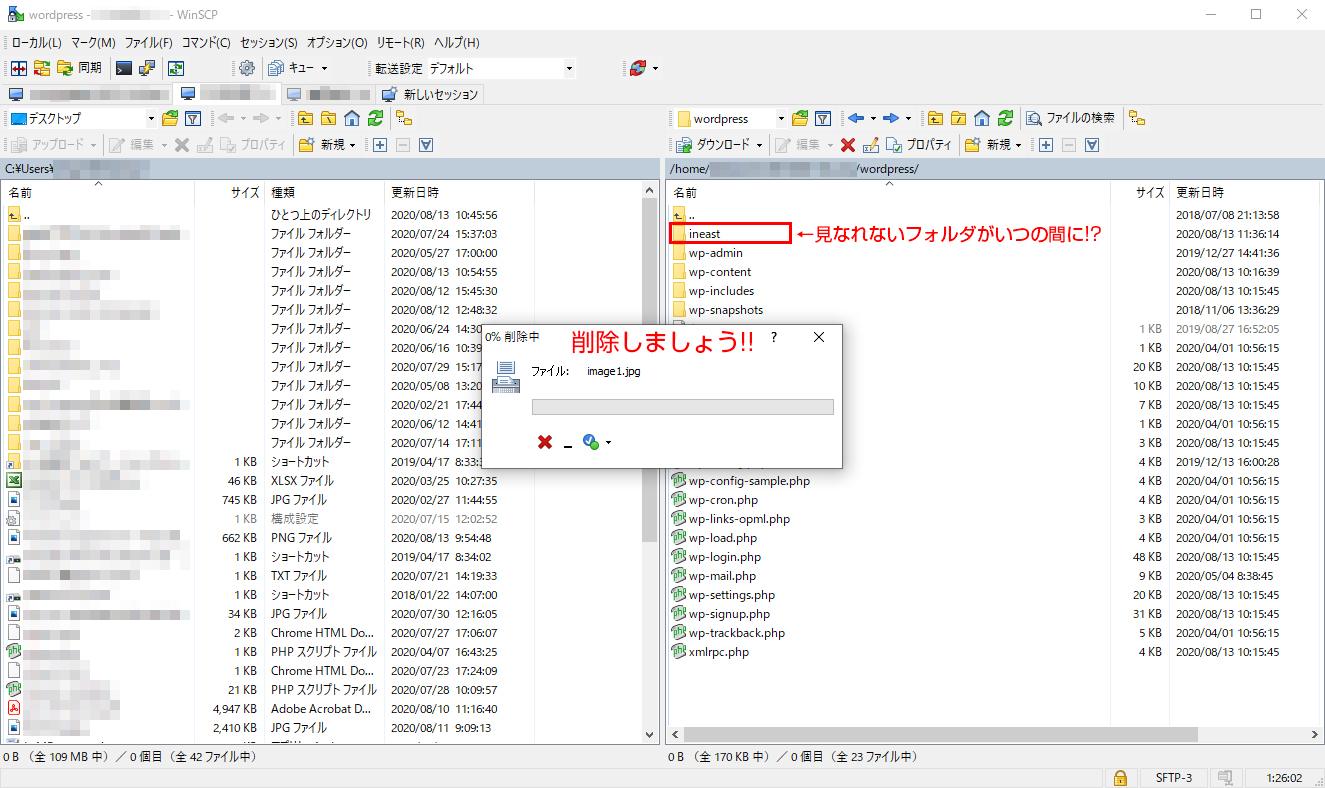Expand the remote forward history dropdown
Viewport: 1325px width, 788px height.
pyautogui.click(x=908, y=118)
